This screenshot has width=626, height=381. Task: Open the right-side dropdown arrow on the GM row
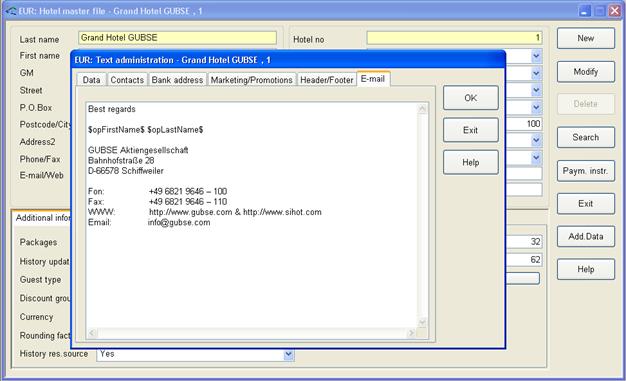537,73
